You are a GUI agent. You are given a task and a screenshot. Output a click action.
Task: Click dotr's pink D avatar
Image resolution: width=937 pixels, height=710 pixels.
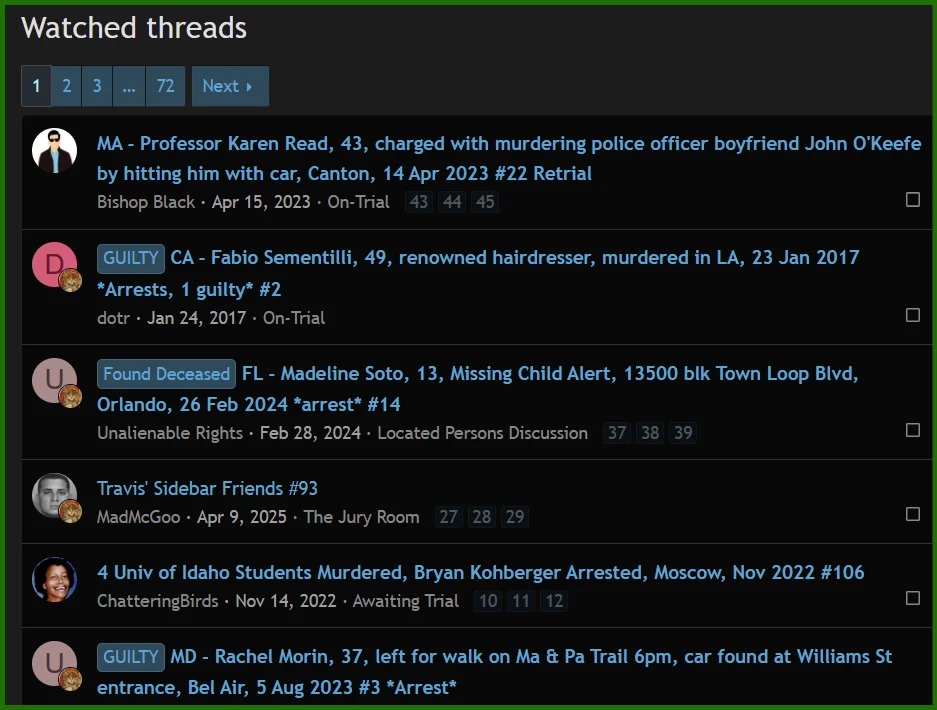click(54, 265)
